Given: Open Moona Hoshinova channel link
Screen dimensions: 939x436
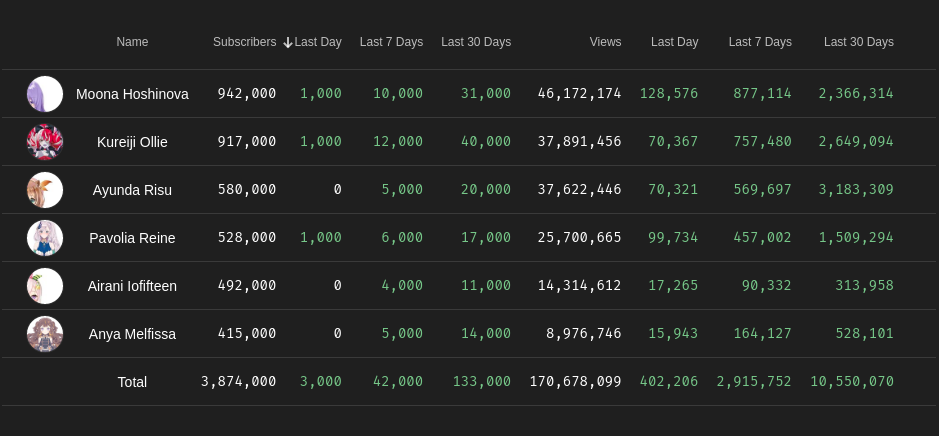Looking at the screenshot, I should (132, 94).
